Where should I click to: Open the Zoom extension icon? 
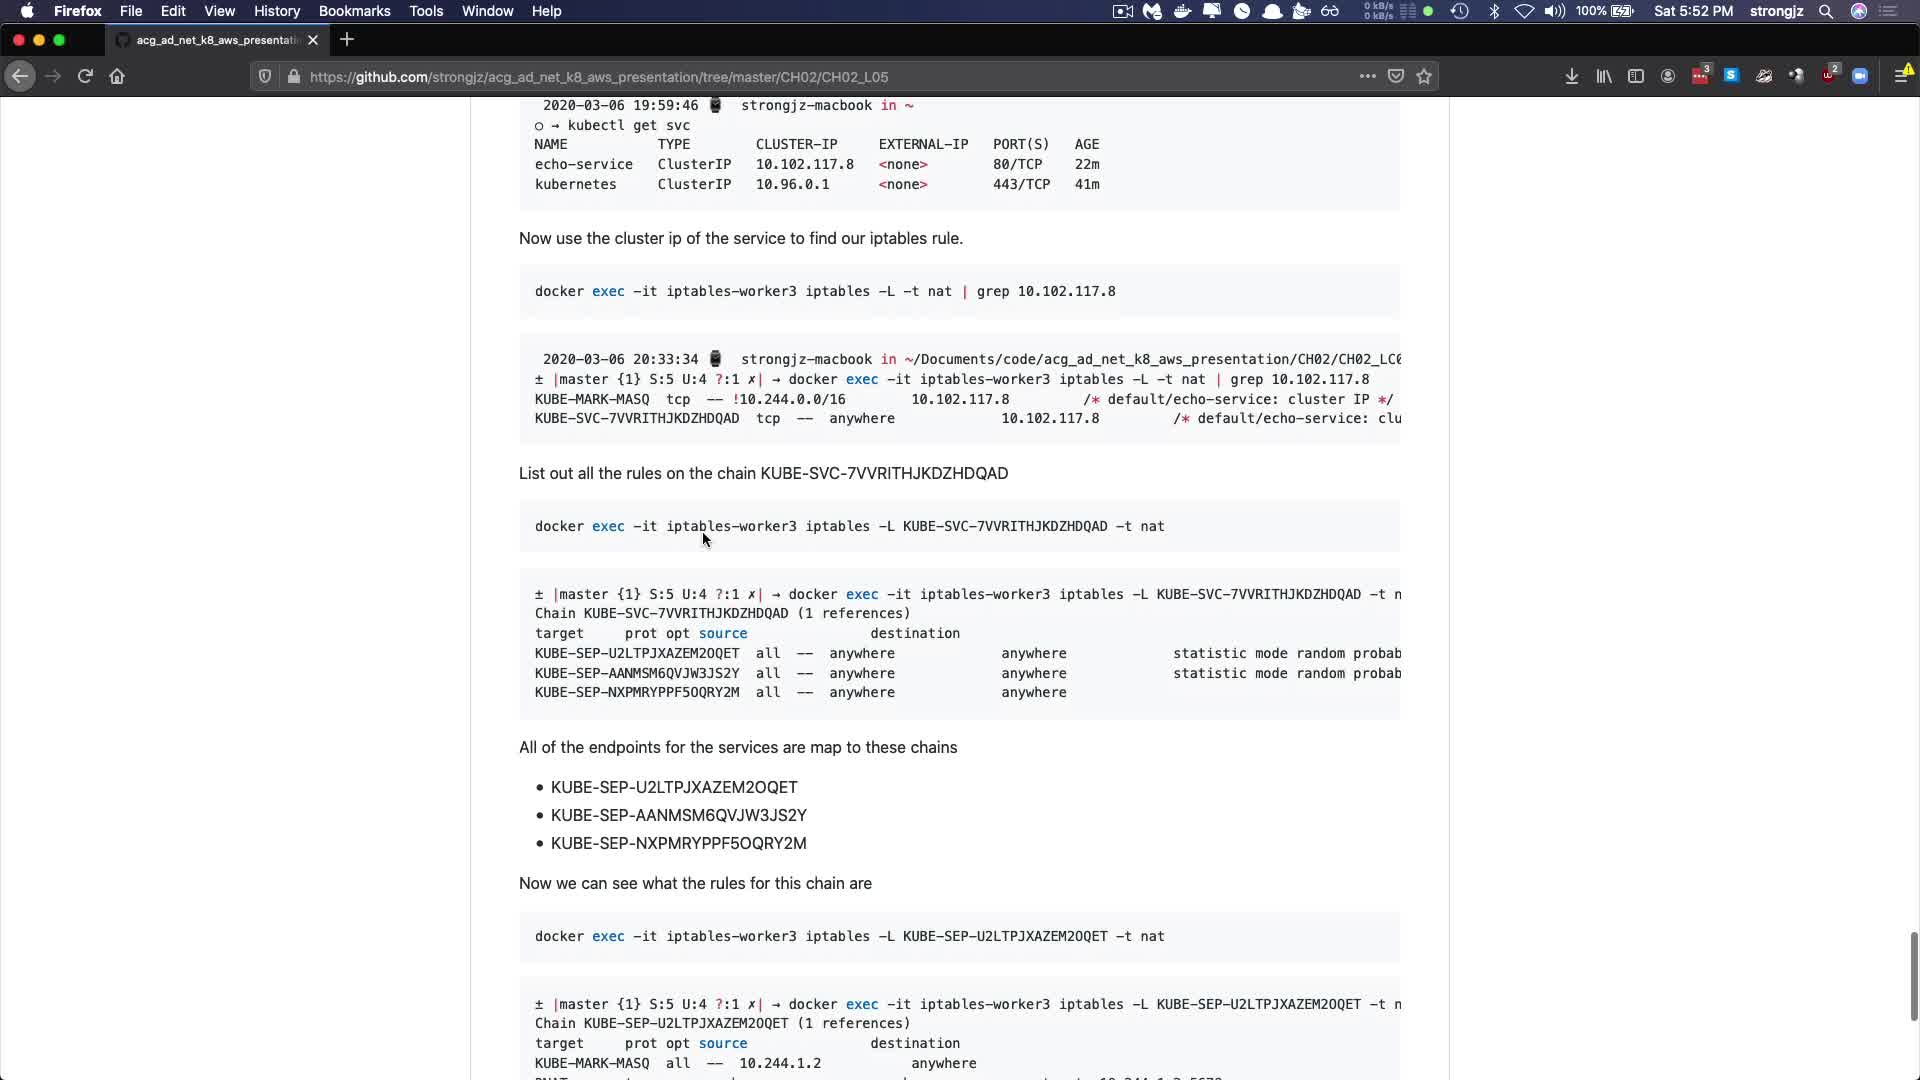(x=1860, y=76)
